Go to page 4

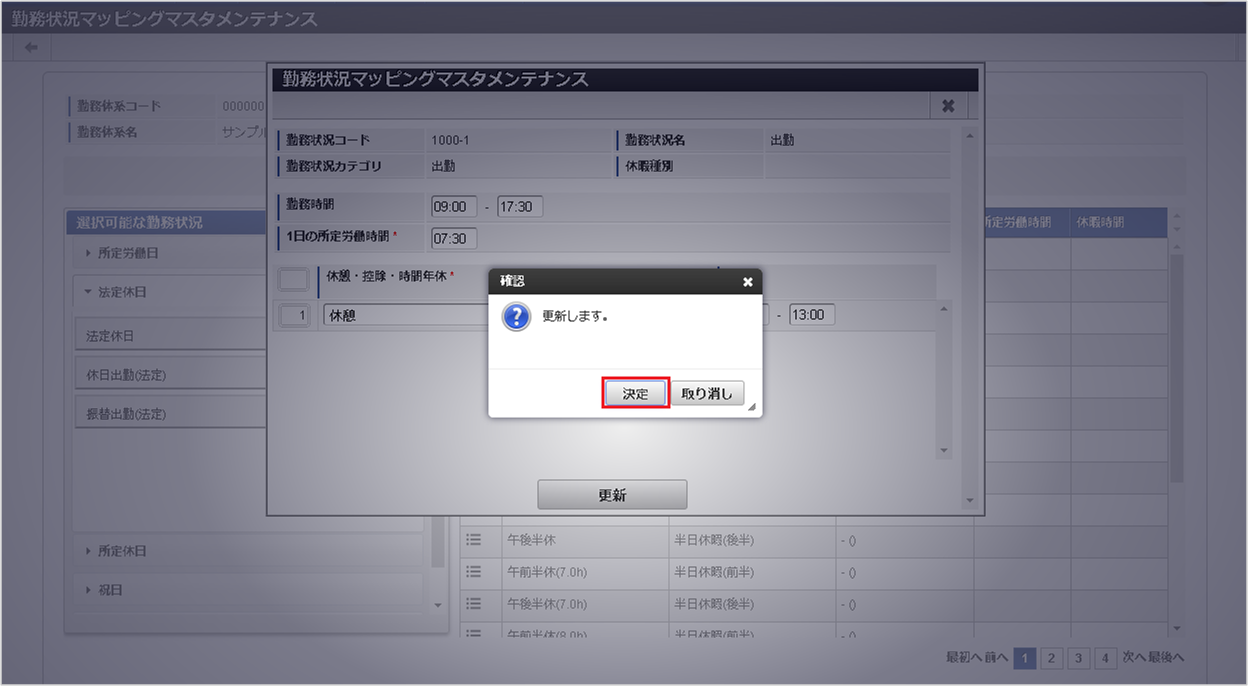[x=1105, y=658]
